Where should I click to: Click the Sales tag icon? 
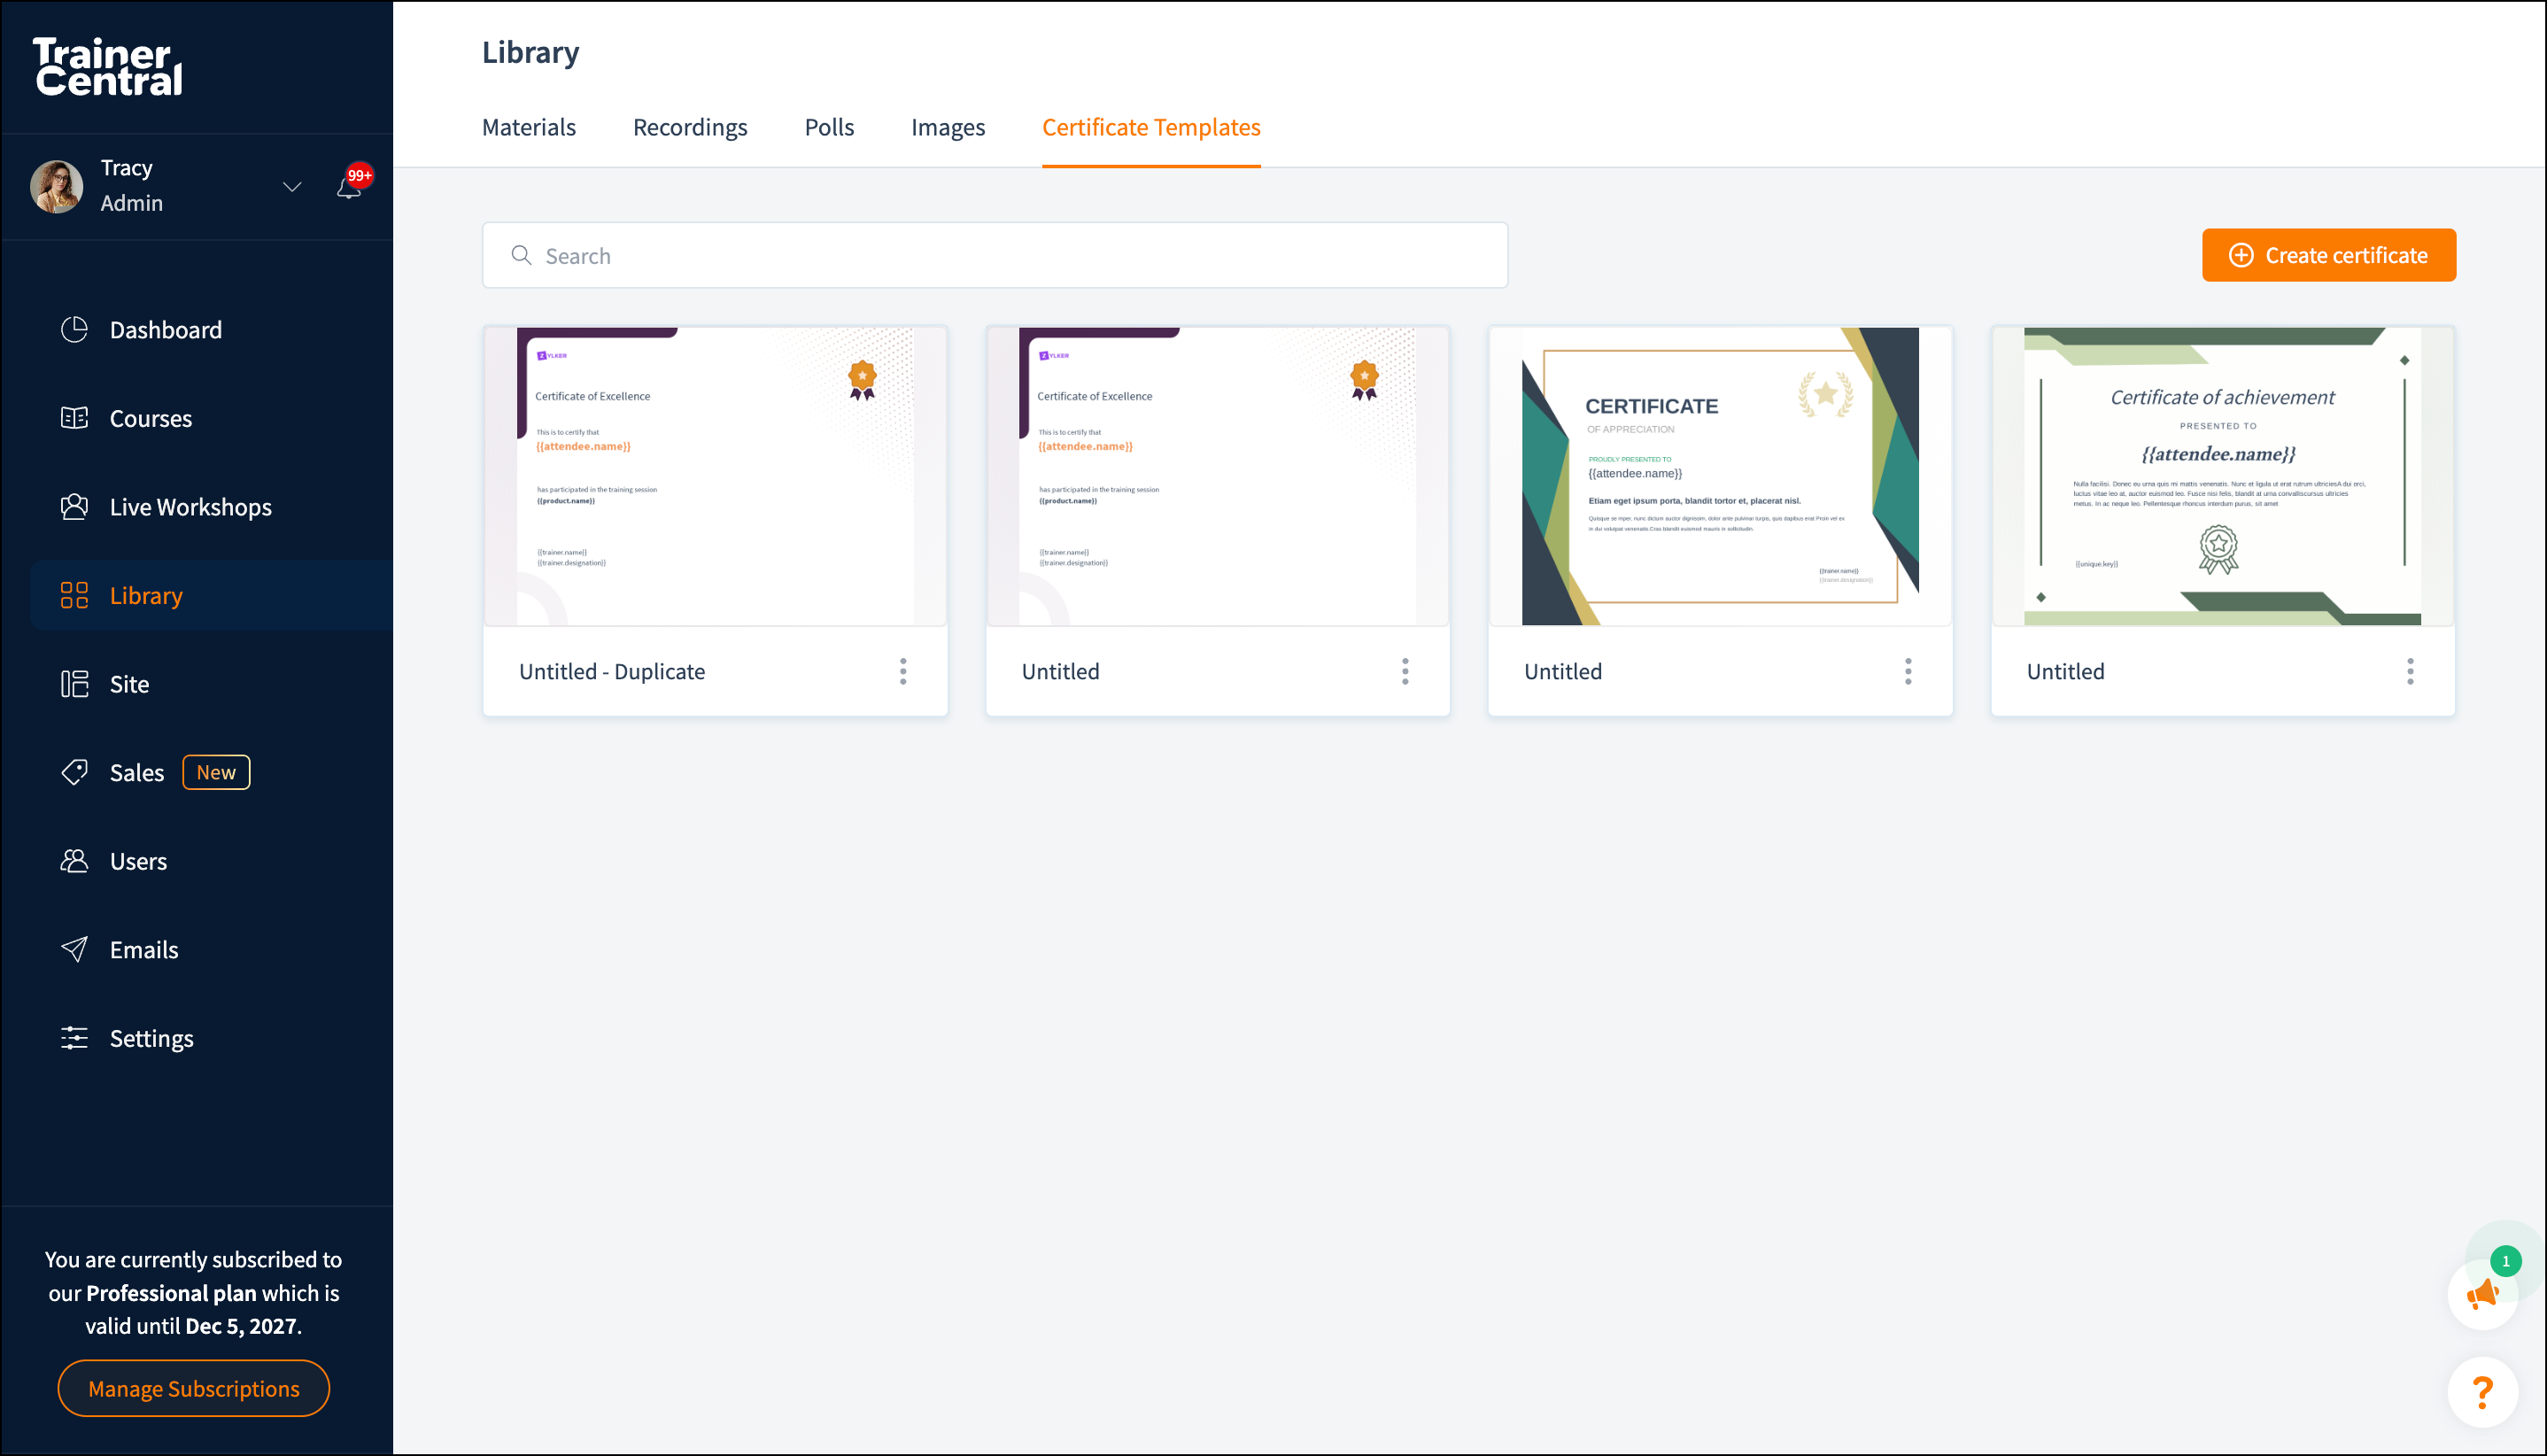coord(74,772)
